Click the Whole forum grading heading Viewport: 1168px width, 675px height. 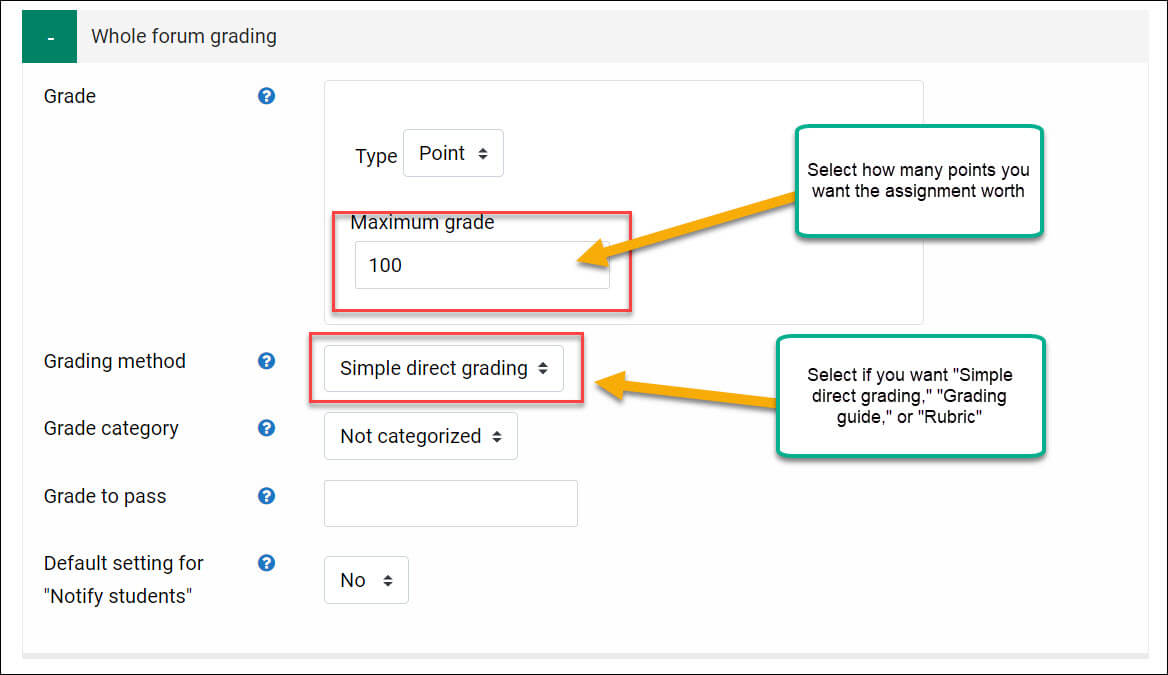pyautogui.click(x=184, y=37)
